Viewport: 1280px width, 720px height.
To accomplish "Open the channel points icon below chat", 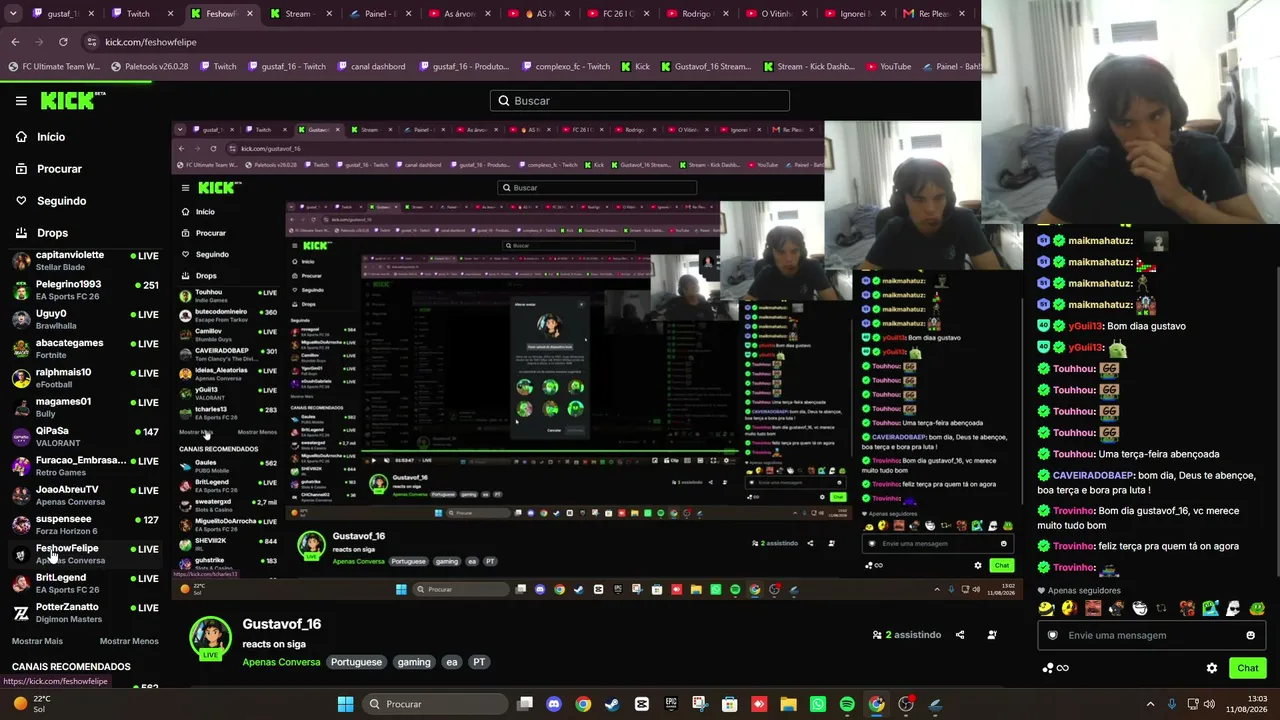I will (1054, 668).
